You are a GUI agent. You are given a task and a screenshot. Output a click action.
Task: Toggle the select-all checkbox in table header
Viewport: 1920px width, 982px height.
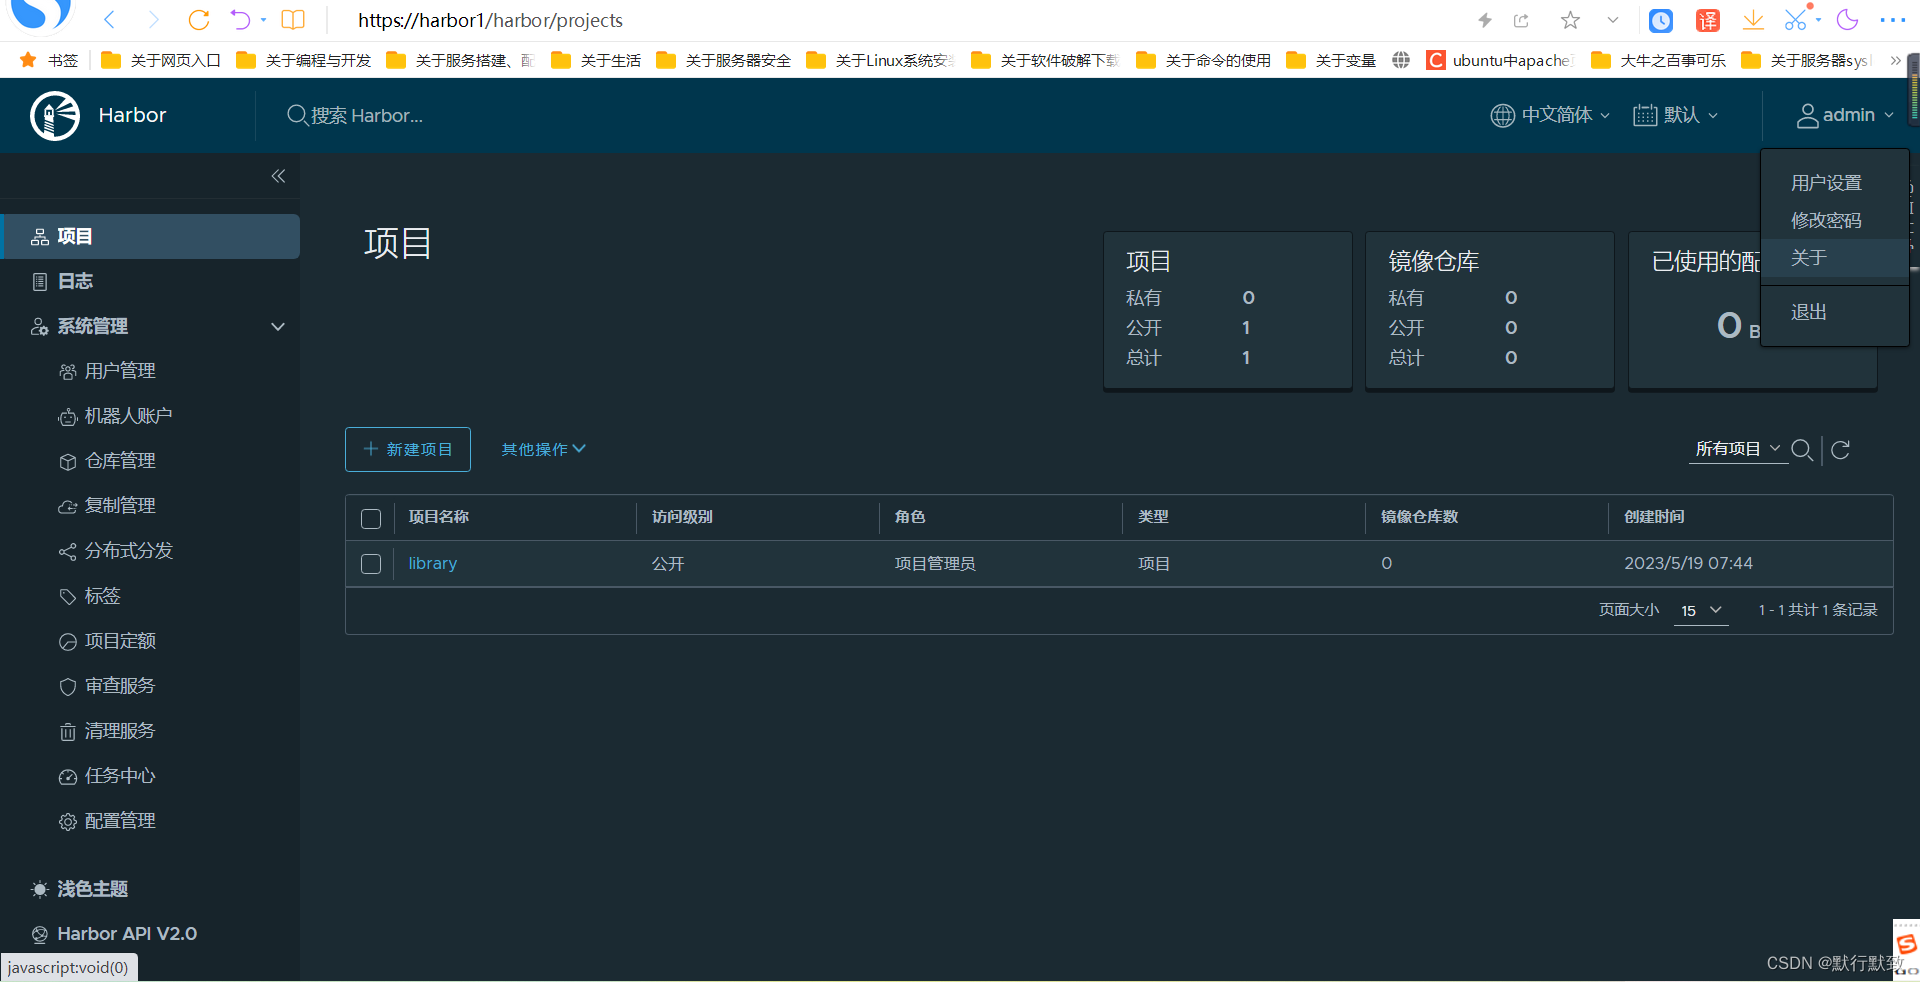click(x=371, y=519)
